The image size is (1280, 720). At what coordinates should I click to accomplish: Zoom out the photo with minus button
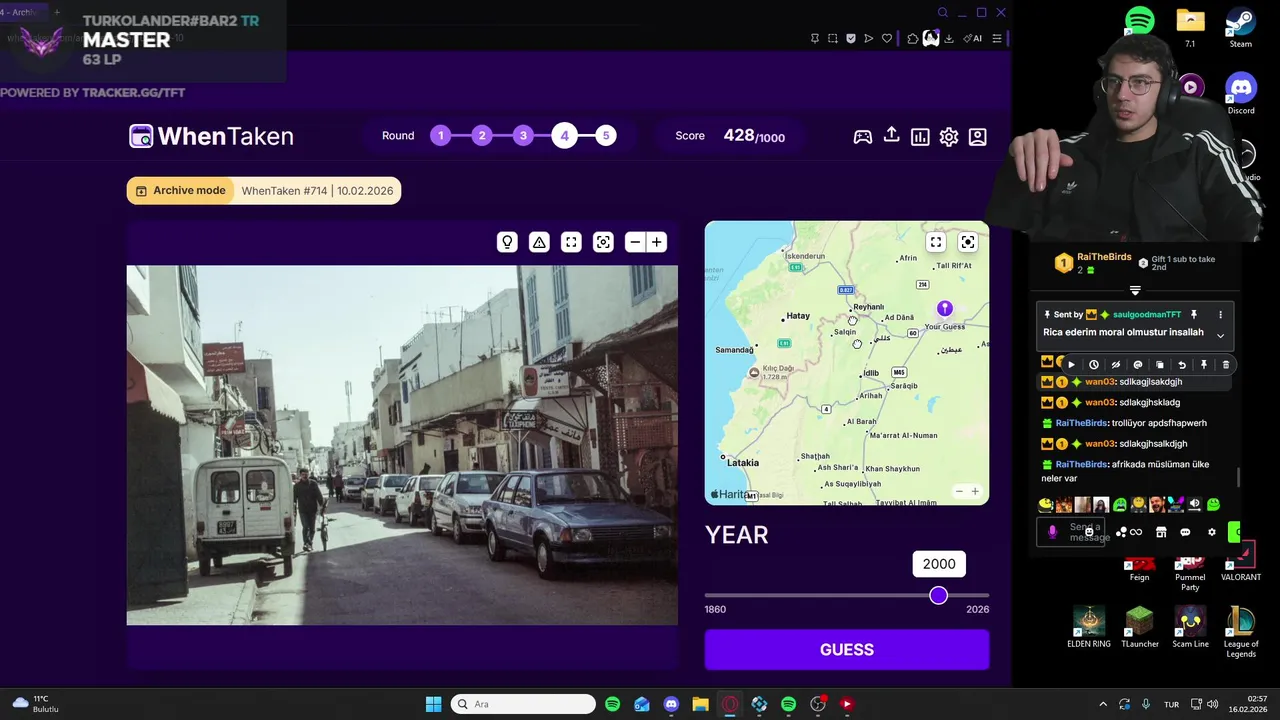coord(635,242)
